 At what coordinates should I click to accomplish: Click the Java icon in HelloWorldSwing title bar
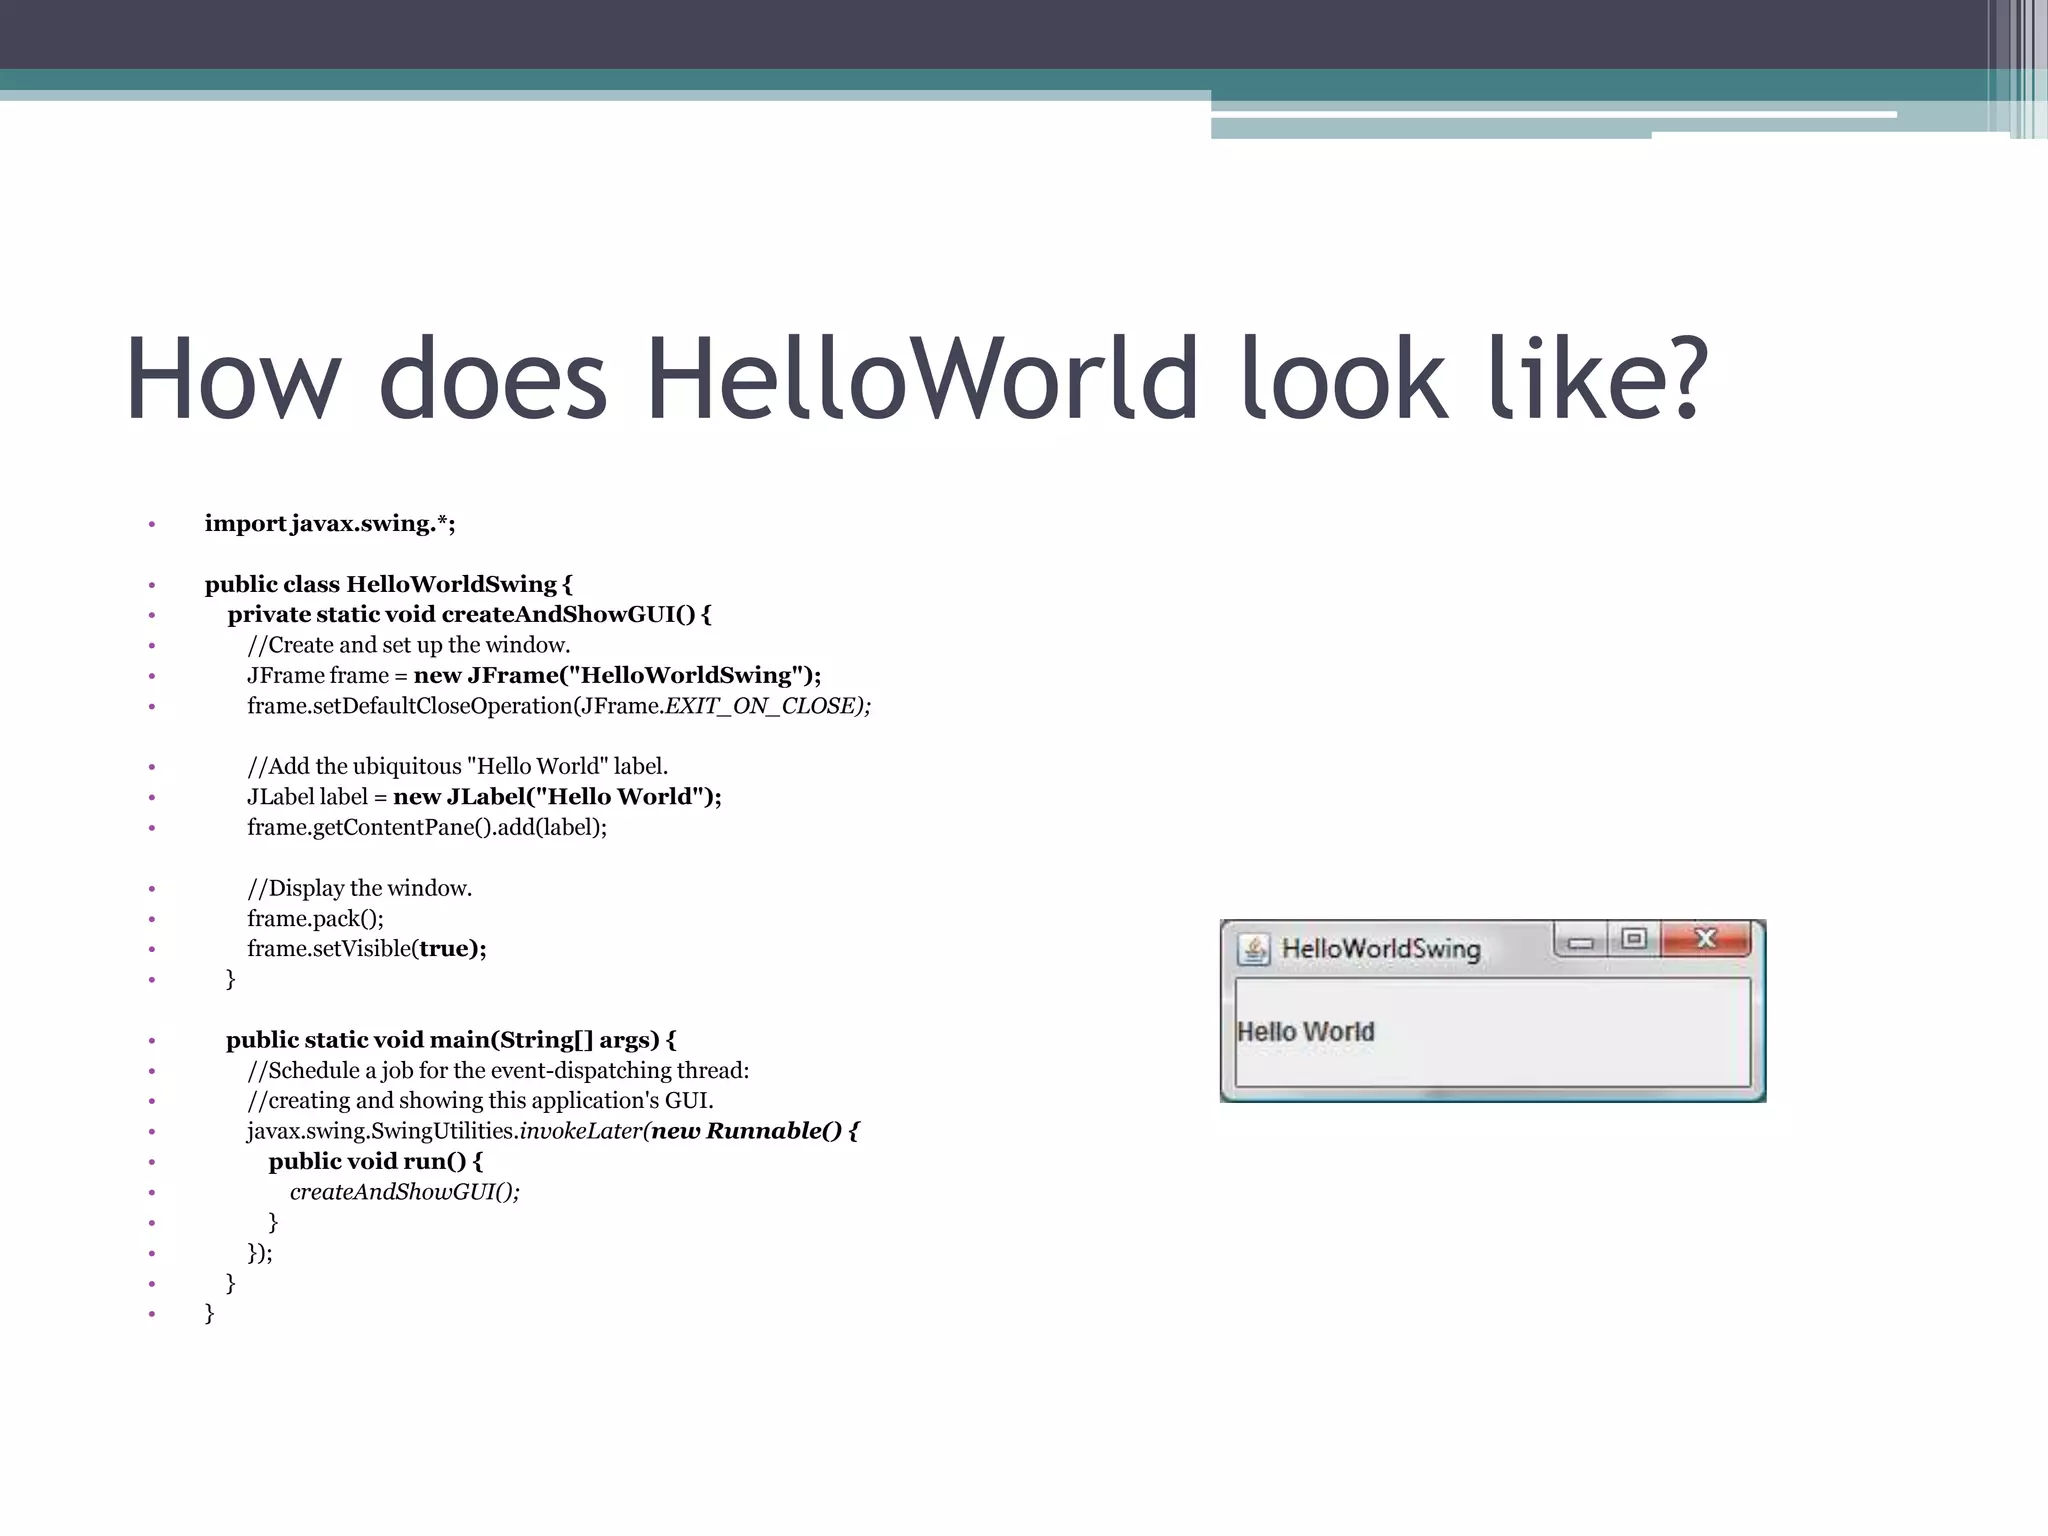(x=1253, y=948)
